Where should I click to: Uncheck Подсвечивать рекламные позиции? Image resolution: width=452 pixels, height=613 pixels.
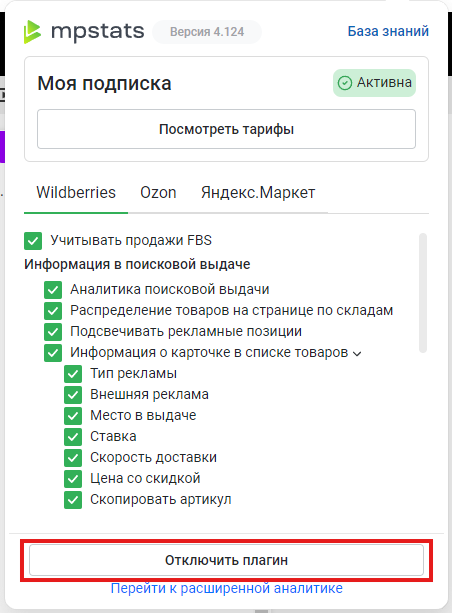tap(53, 332)
